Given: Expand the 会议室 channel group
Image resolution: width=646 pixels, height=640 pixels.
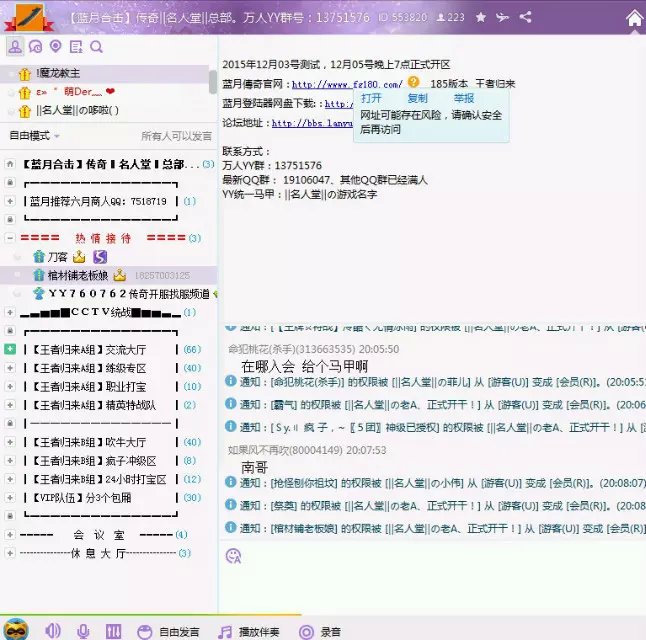Looking at the screenshot, I should coord(10,534).
